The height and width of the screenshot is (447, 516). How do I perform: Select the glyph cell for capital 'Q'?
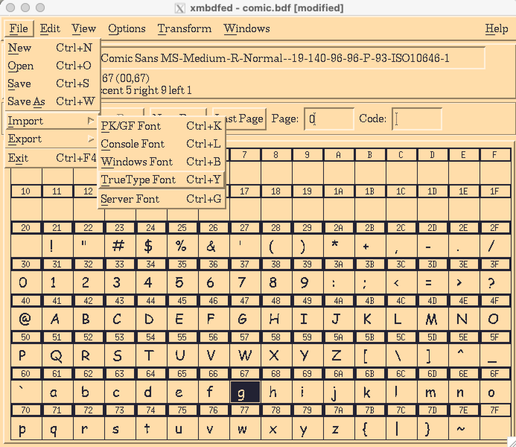click(x=57, y=356)
